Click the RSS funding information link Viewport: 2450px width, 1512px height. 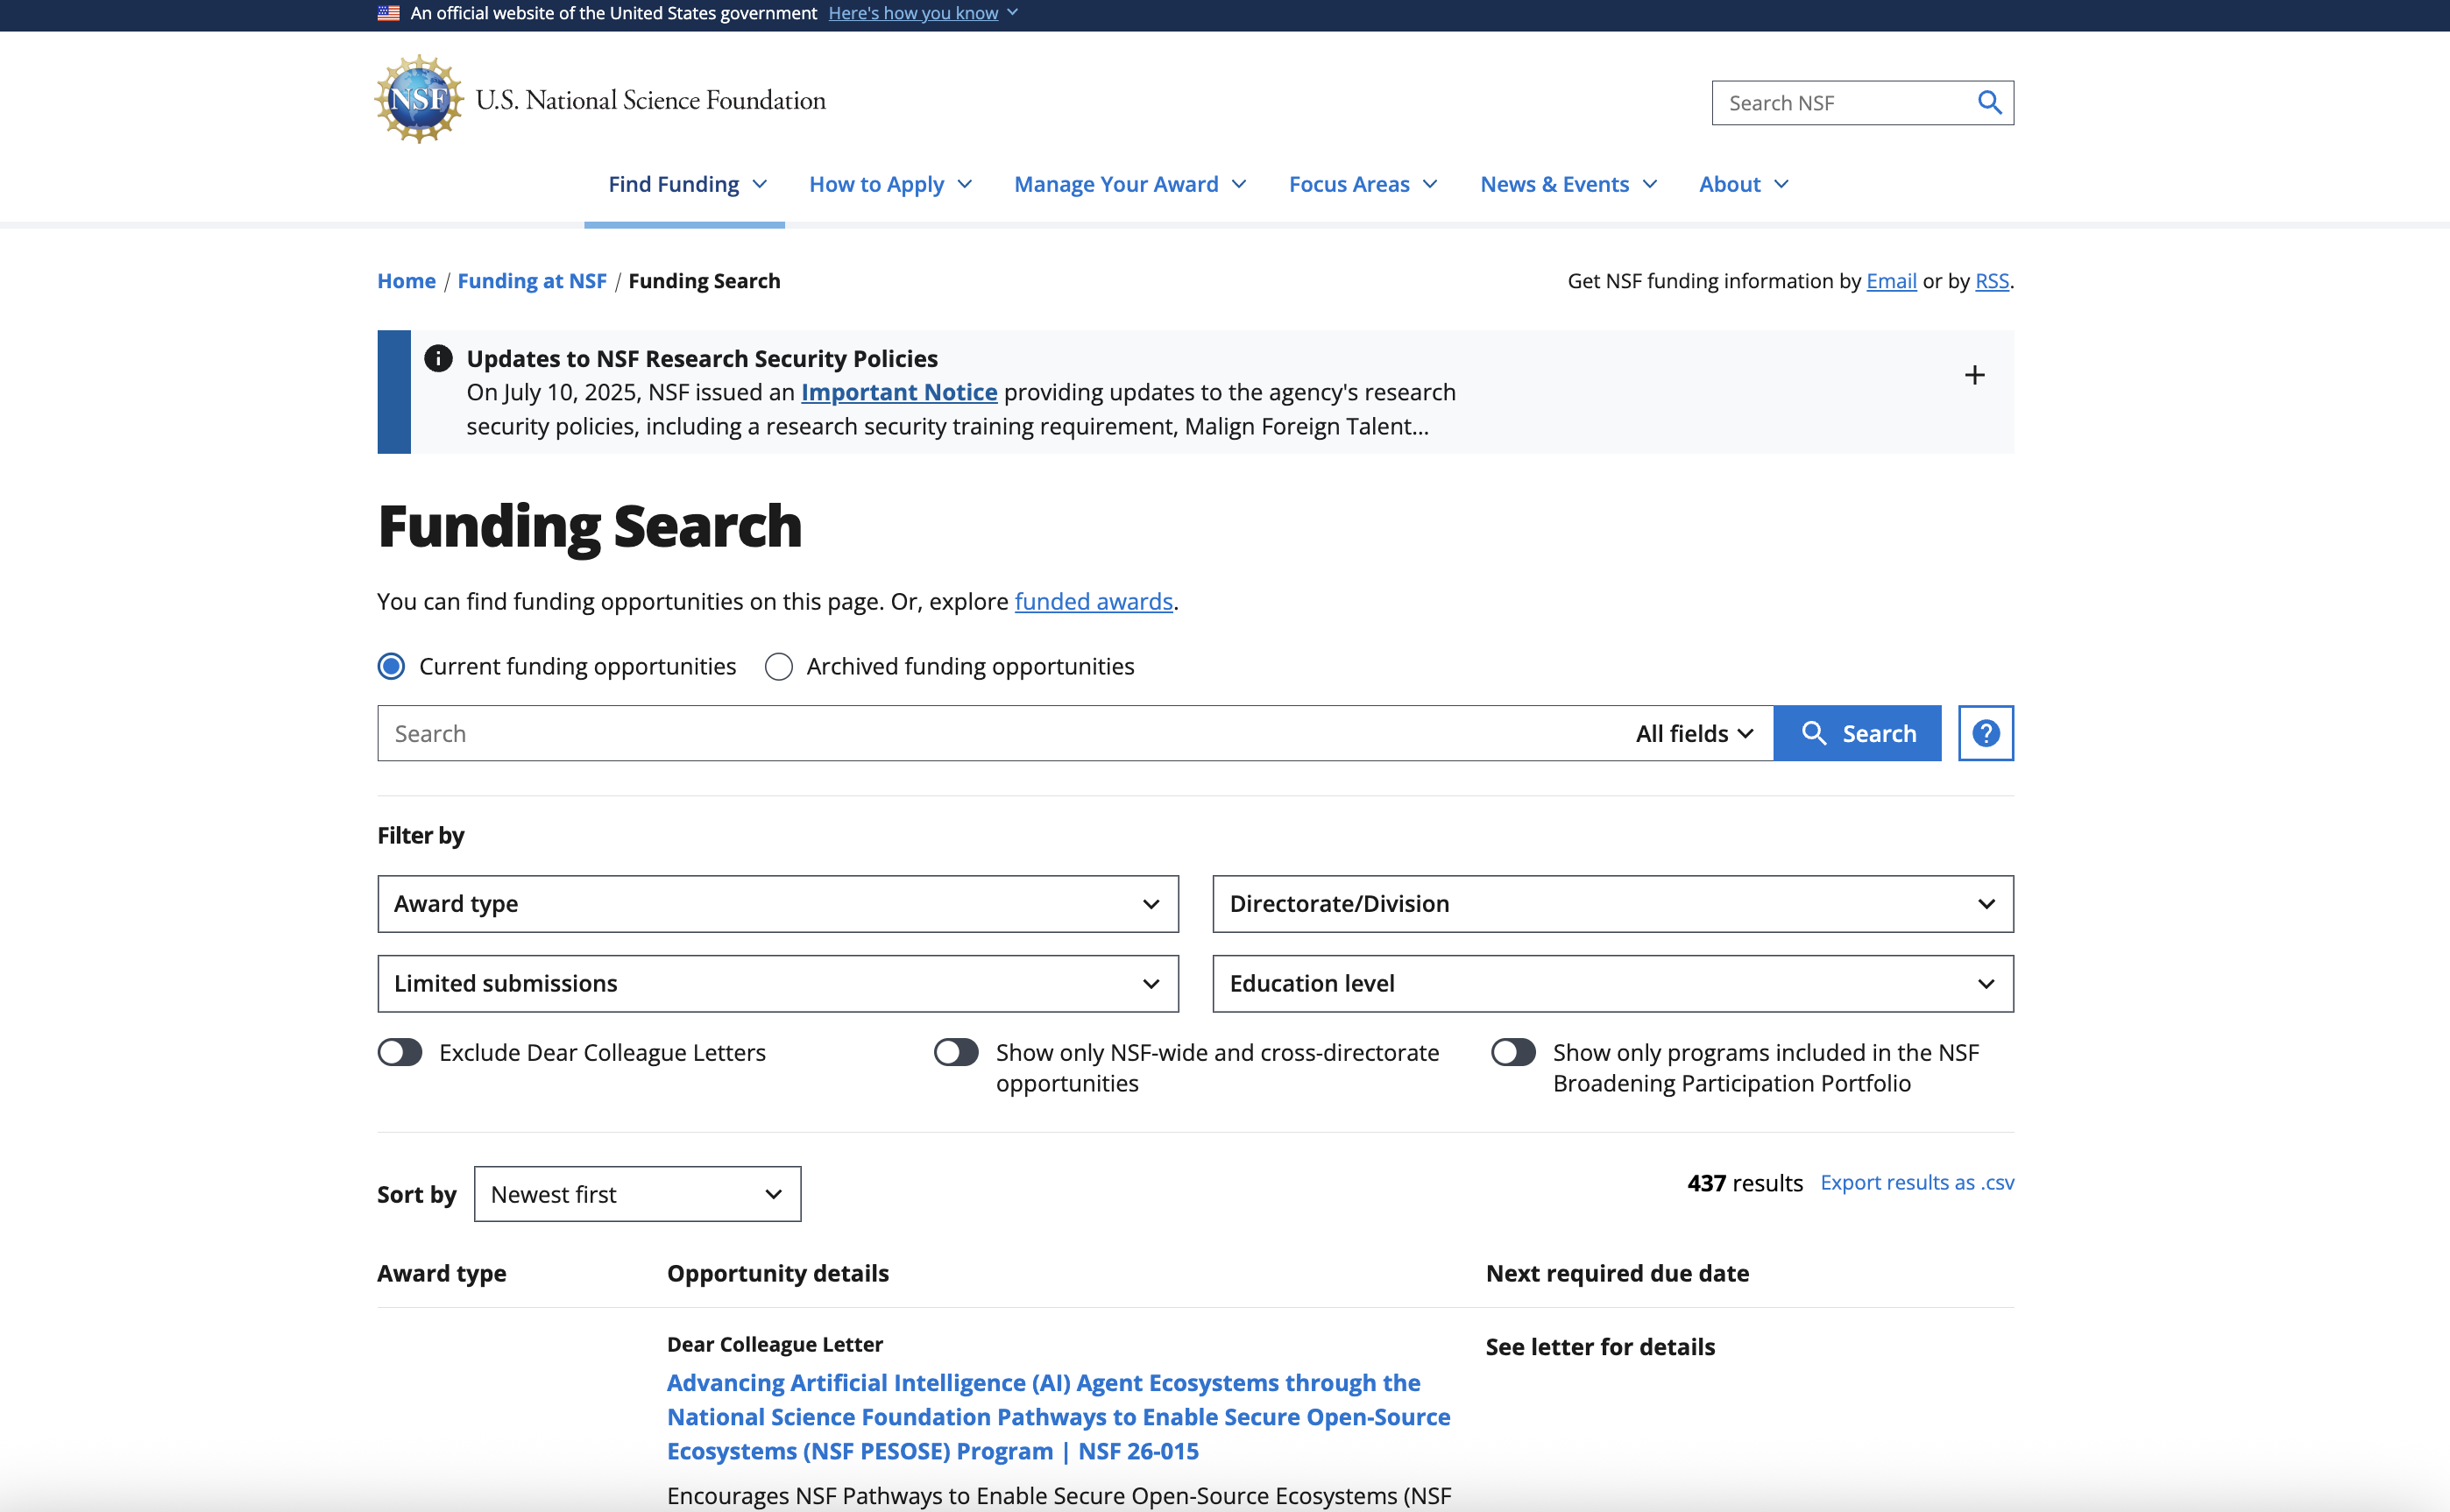pos(1991,281)
